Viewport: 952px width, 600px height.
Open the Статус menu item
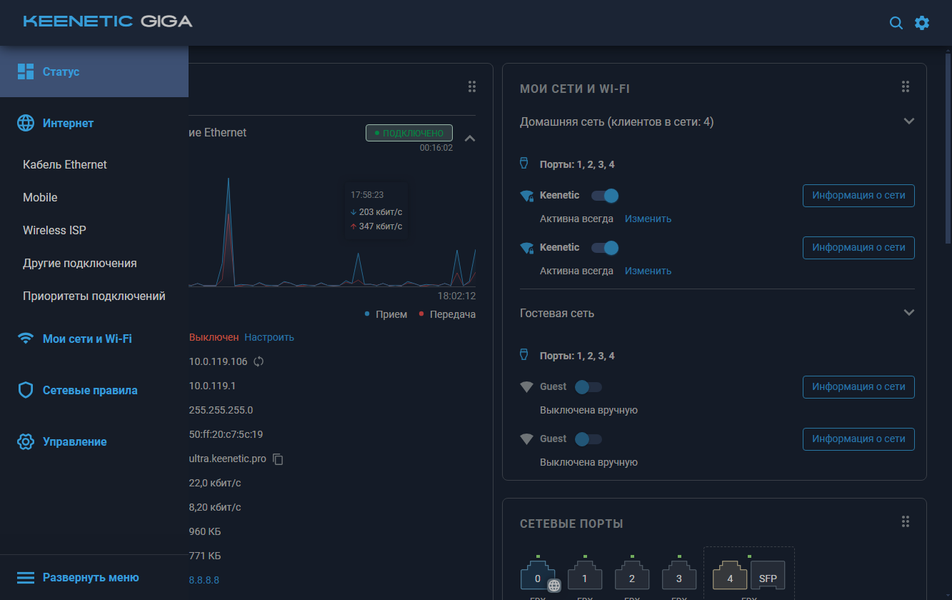coord(94,72)
